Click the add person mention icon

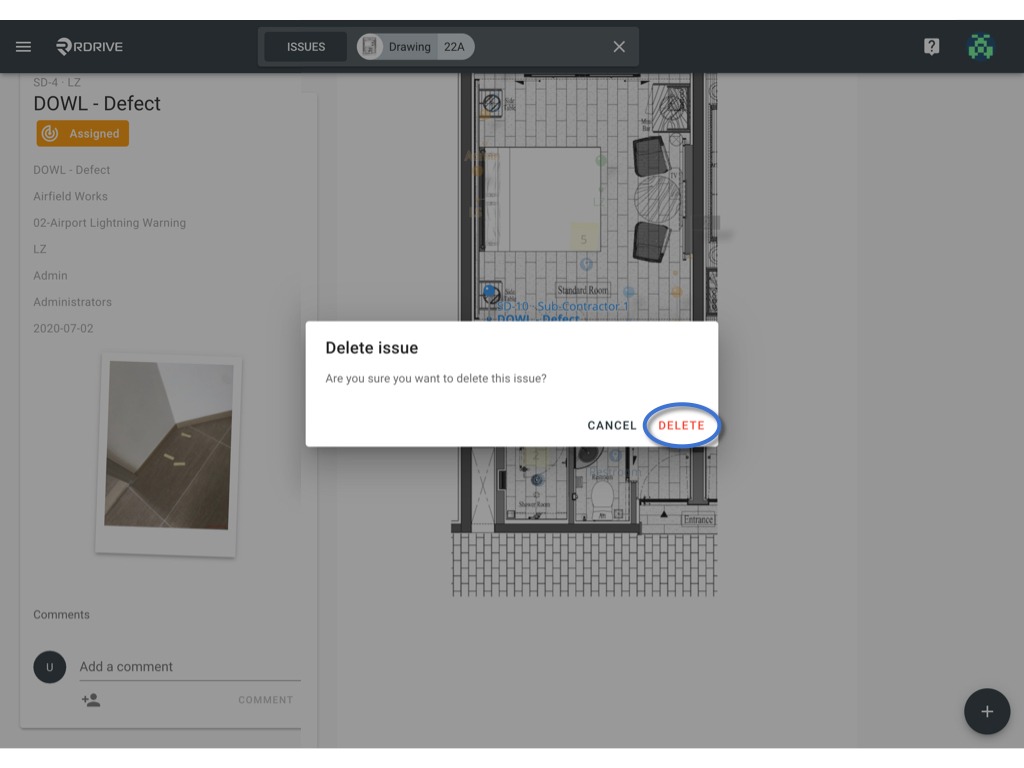click(x=91, y=700)
